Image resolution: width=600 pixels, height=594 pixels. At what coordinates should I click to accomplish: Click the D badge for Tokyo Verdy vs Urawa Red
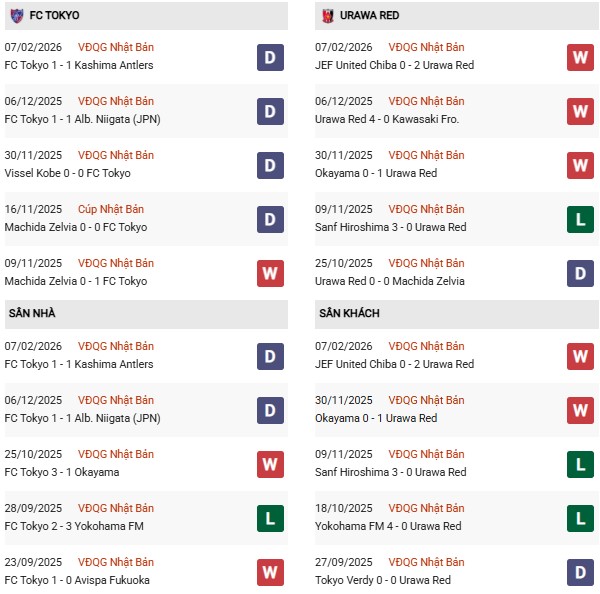[x=580, y=572]
